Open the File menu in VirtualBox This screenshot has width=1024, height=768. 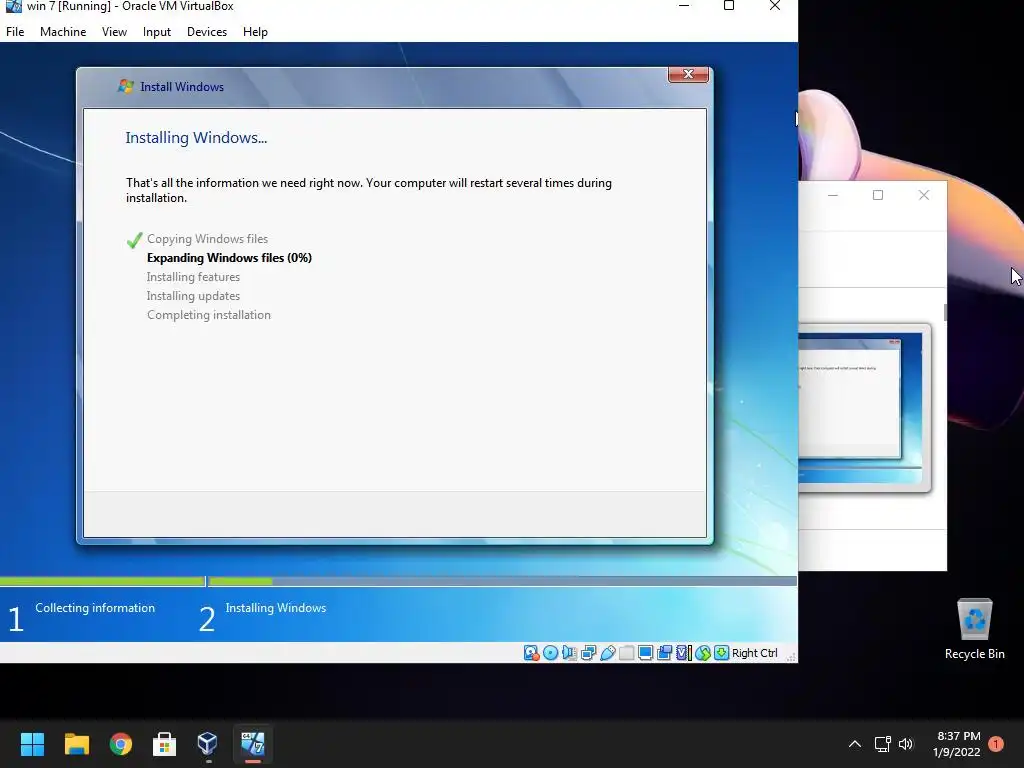click(x=15, y=32)
